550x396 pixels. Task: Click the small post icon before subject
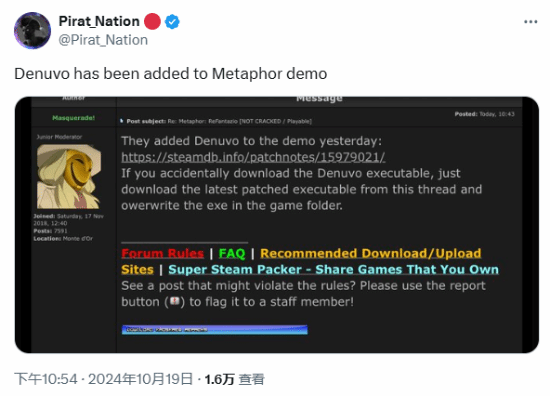(x=122, y=121)
